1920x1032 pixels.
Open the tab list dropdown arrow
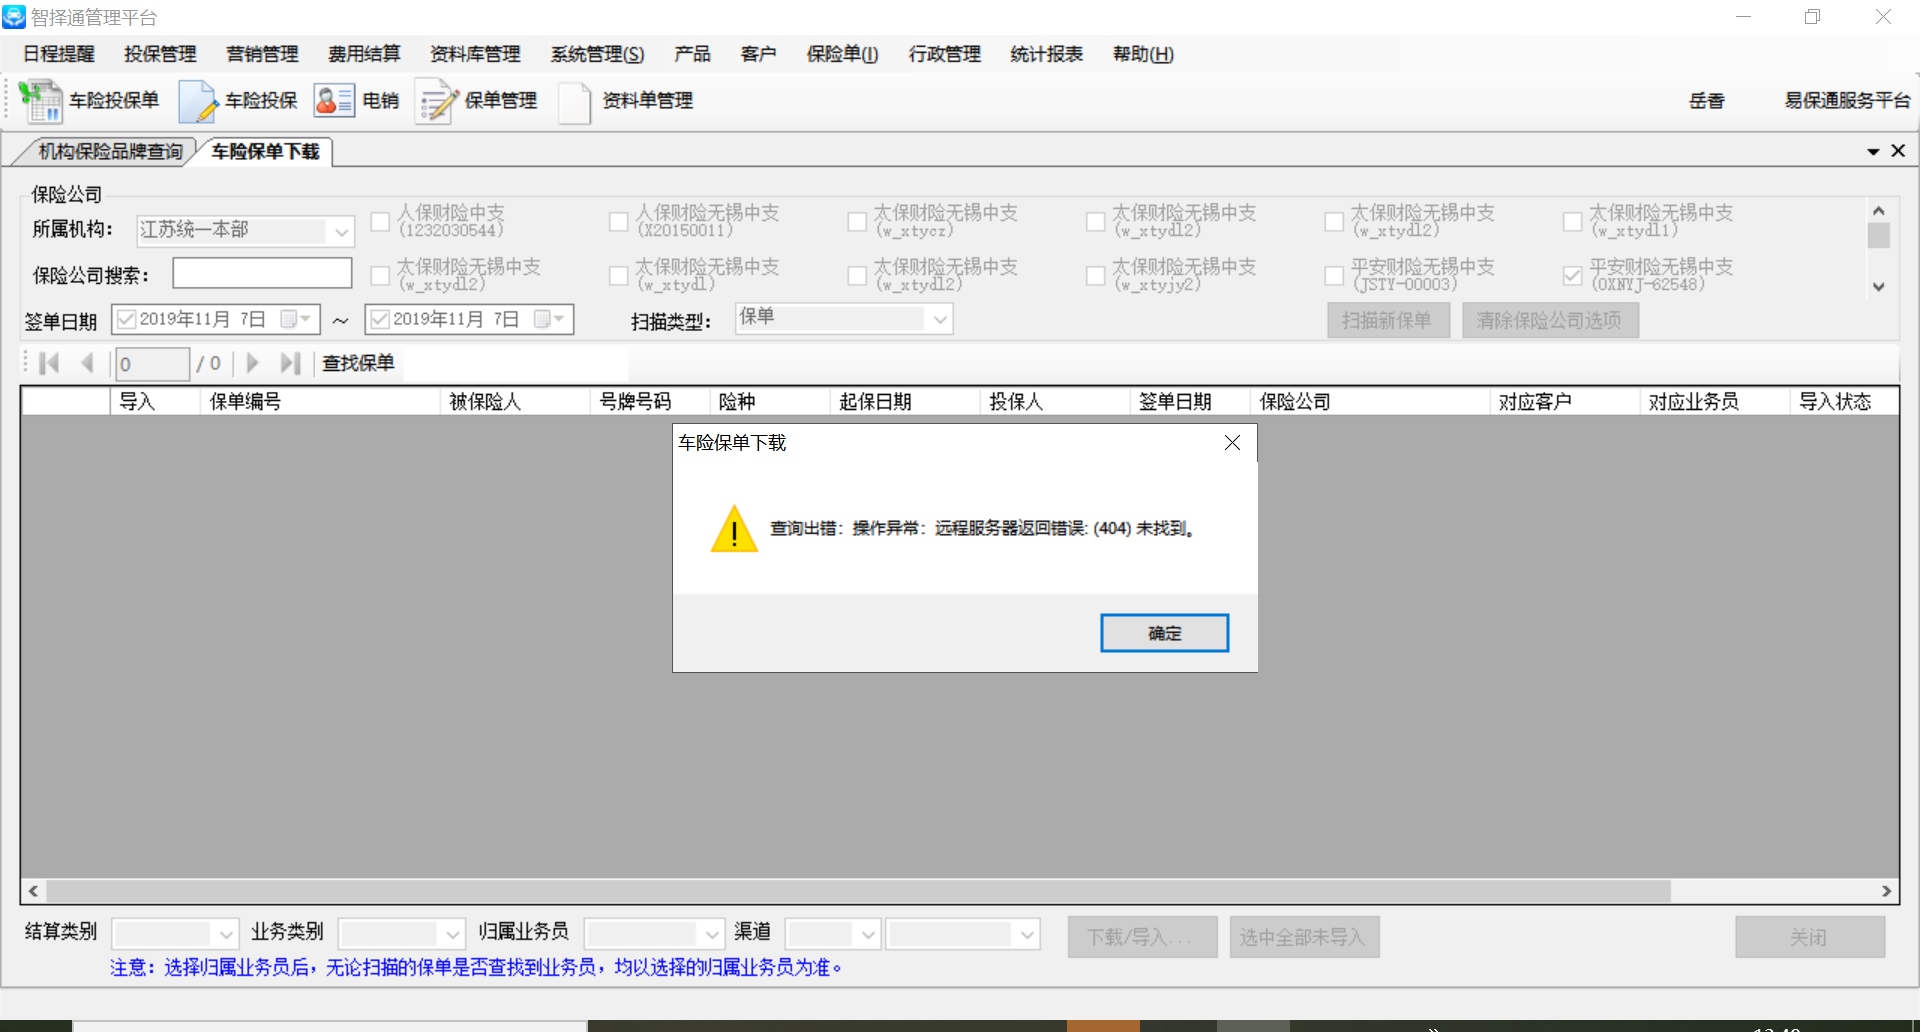pos(1873,152)
